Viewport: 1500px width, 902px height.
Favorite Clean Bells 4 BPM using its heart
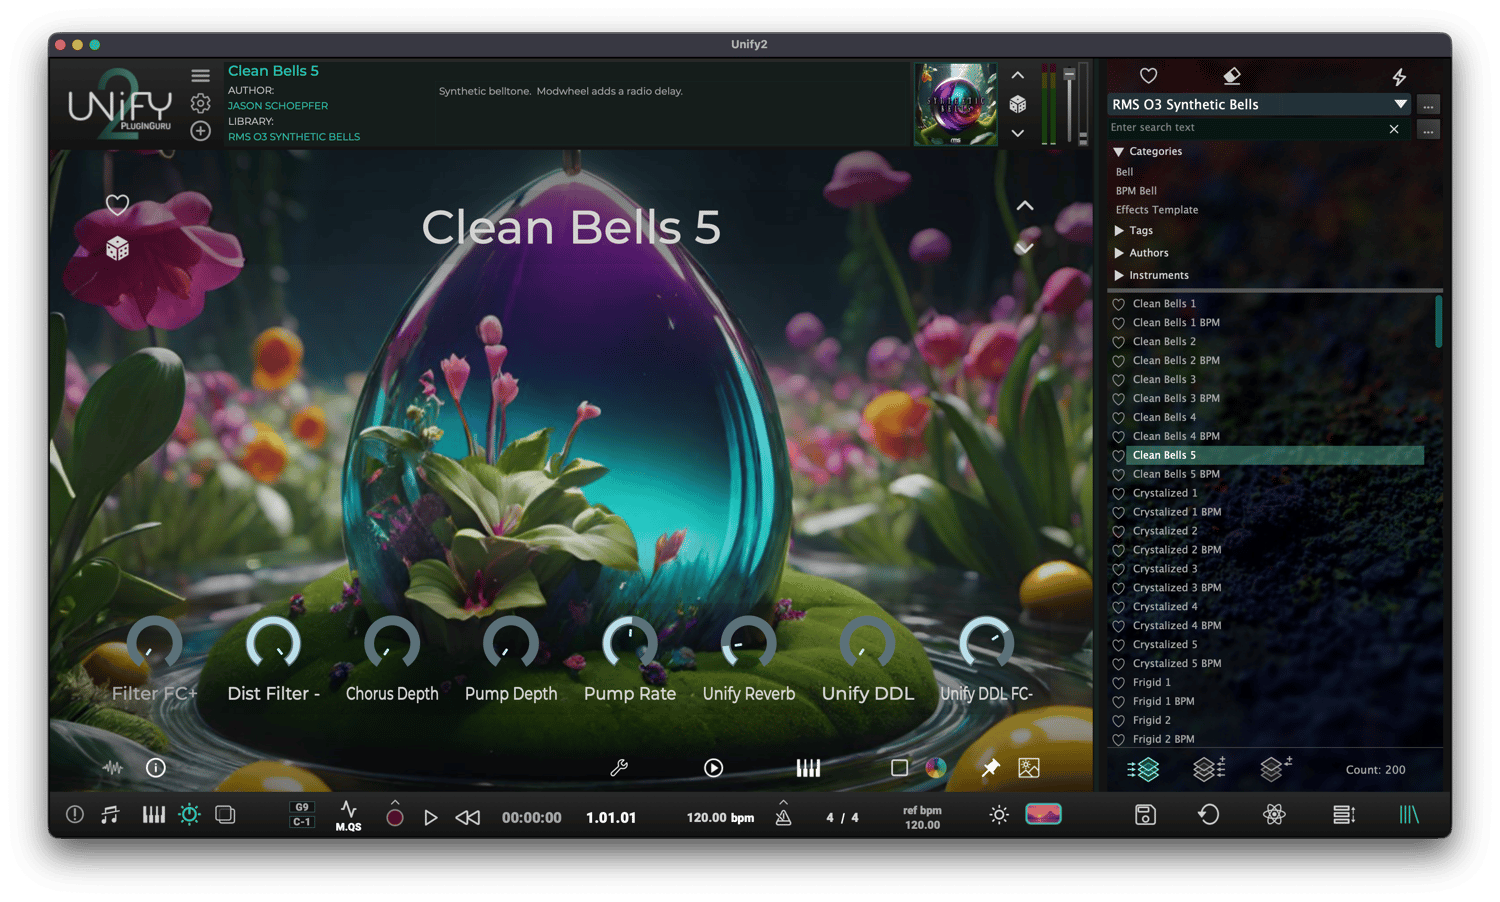pos(1119,437)
